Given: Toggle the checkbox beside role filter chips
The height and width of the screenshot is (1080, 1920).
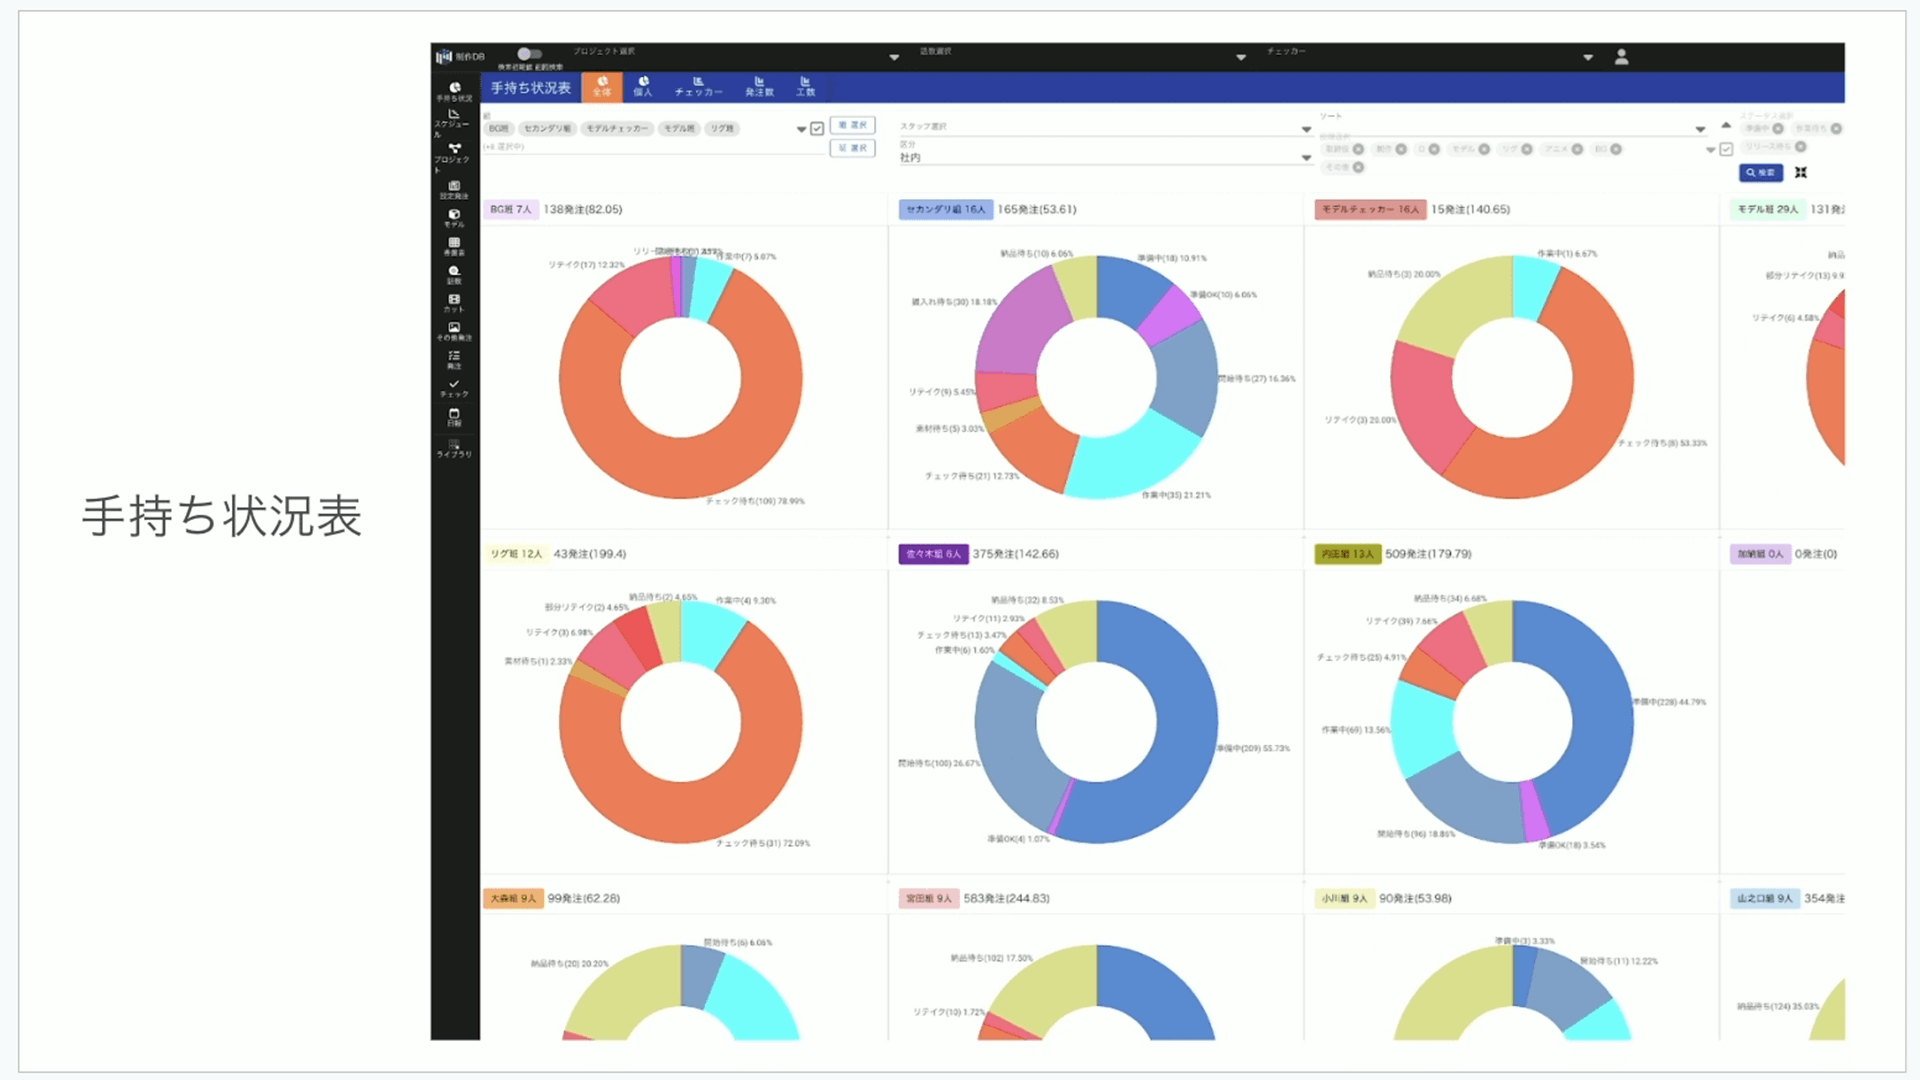Looking at the screenshot, I should pos(1726,149).
